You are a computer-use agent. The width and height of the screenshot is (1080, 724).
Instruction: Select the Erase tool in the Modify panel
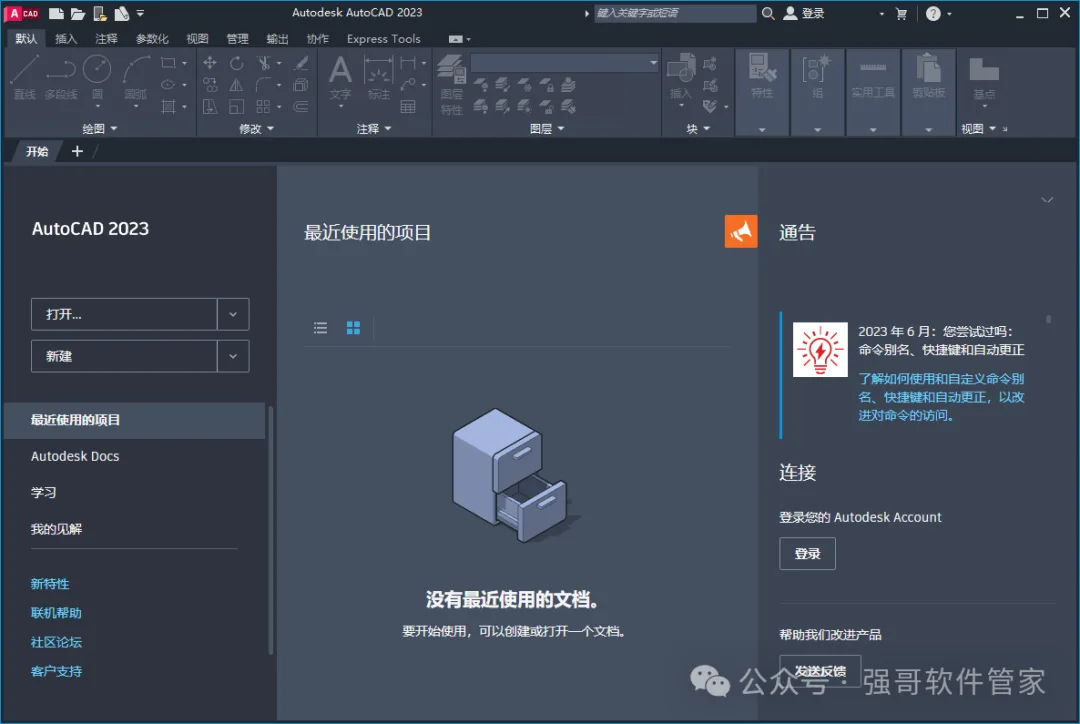[301, 63]
